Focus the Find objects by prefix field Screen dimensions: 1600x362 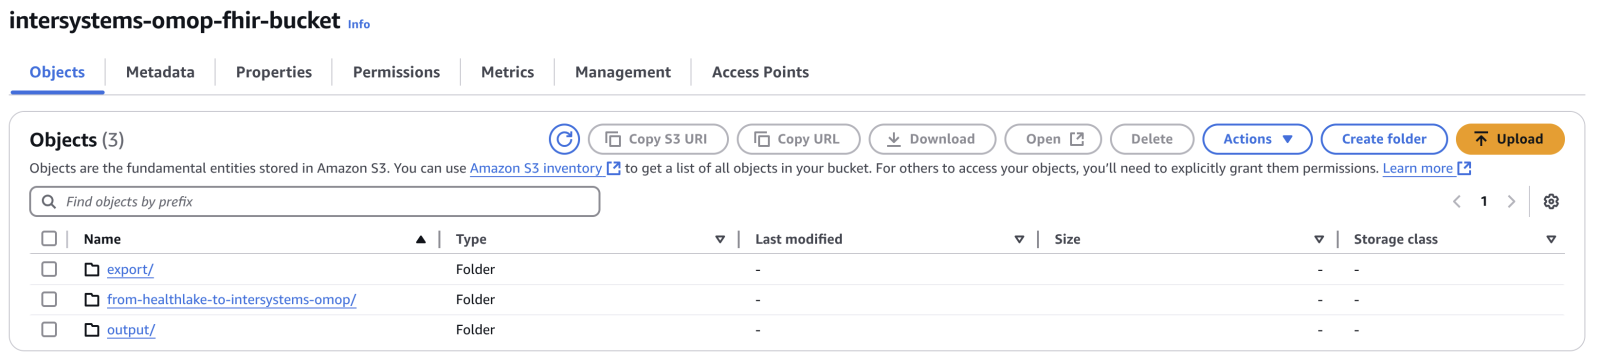pos(315,201)
